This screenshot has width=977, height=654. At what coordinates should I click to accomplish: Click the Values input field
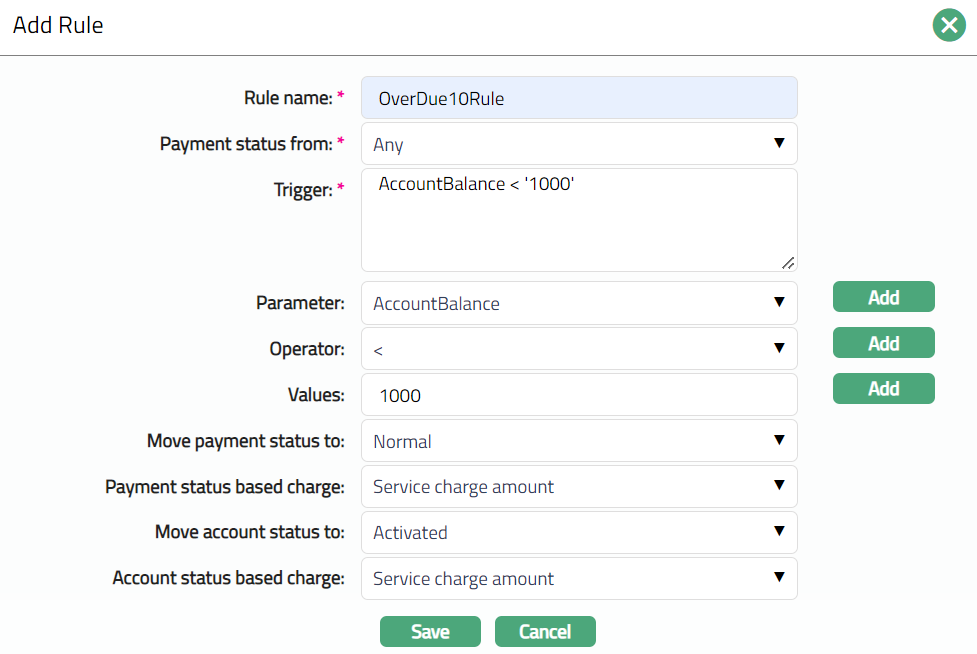tap(579, 395)
